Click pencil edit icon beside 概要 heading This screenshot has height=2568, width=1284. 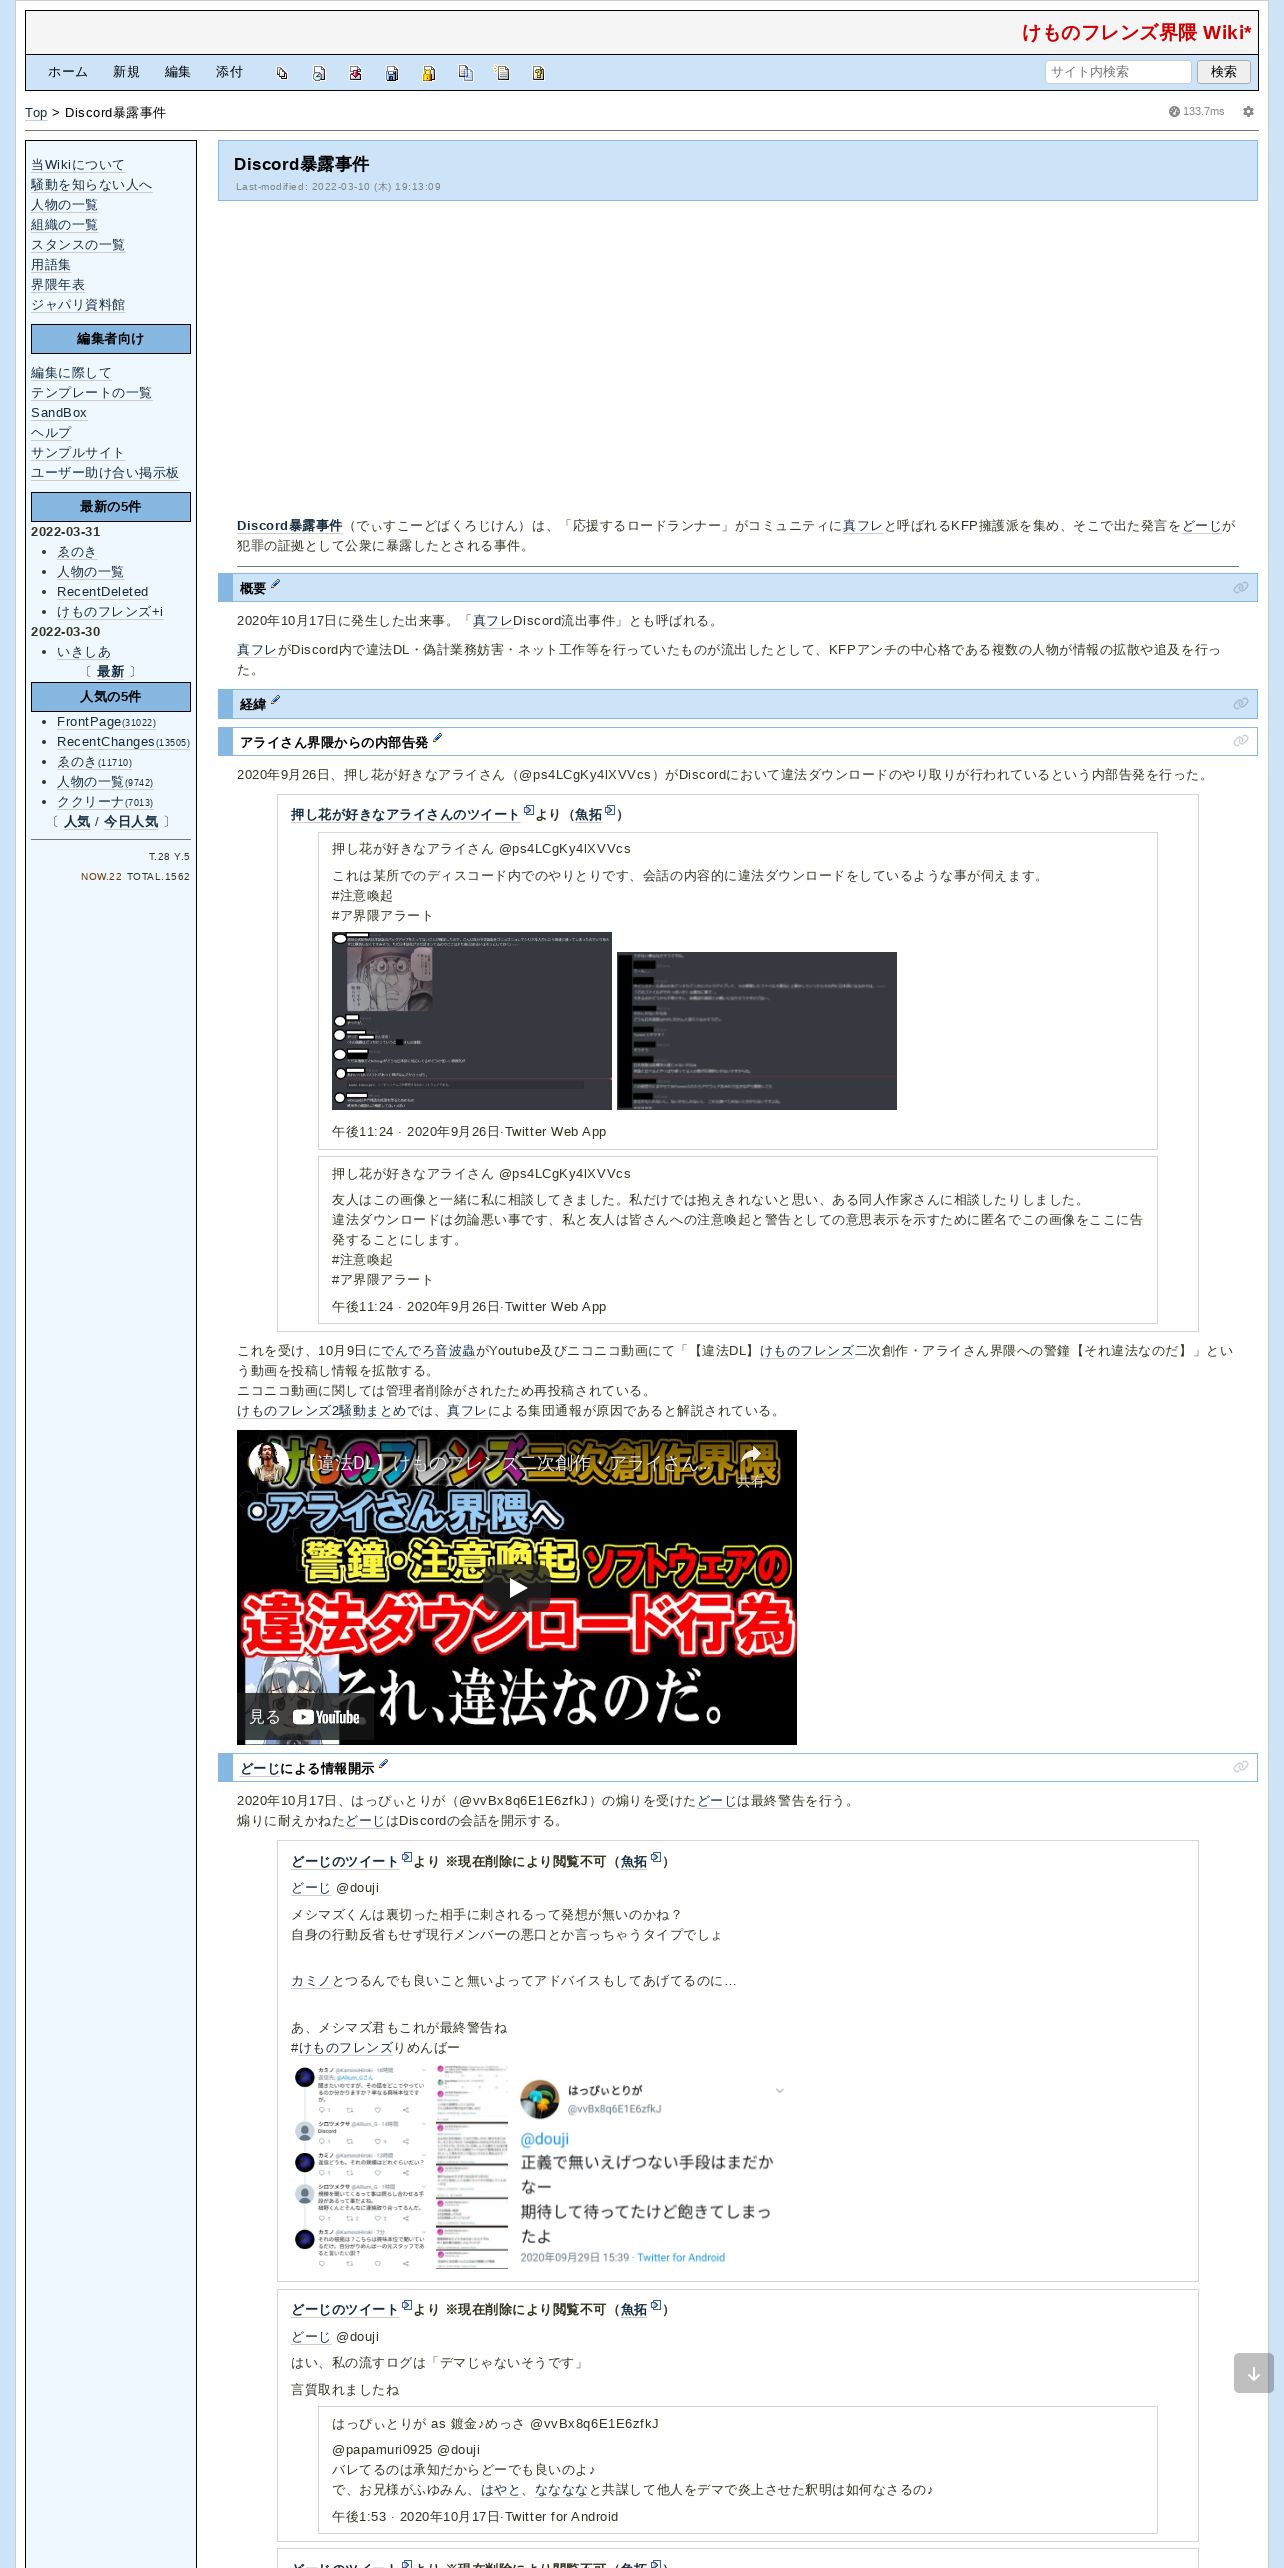point(275,585)
